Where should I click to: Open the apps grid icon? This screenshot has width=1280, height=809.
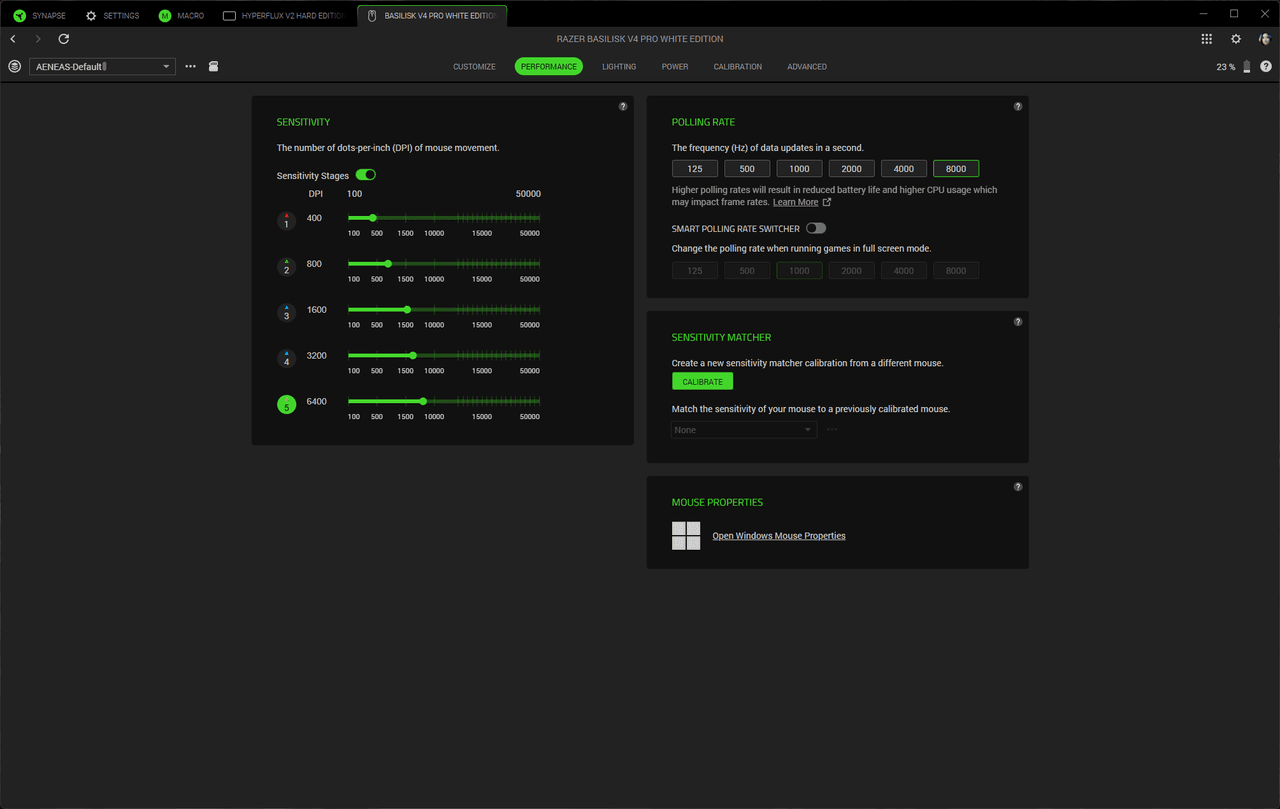[x=1207, y=39]
